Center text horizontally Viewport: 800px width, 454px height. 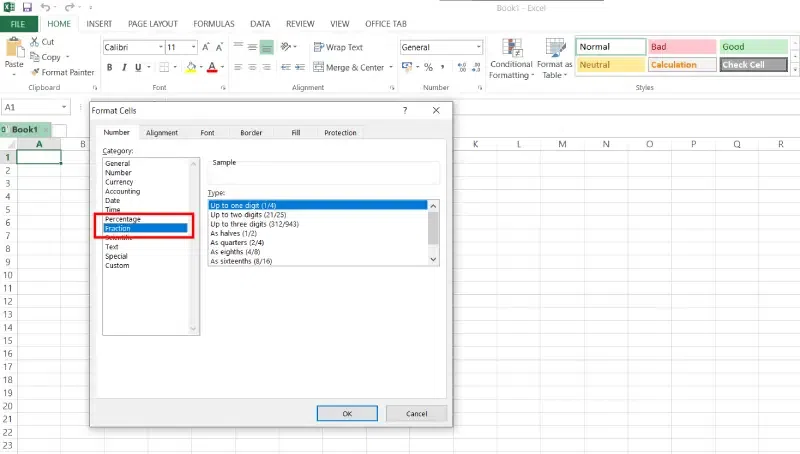252,67
